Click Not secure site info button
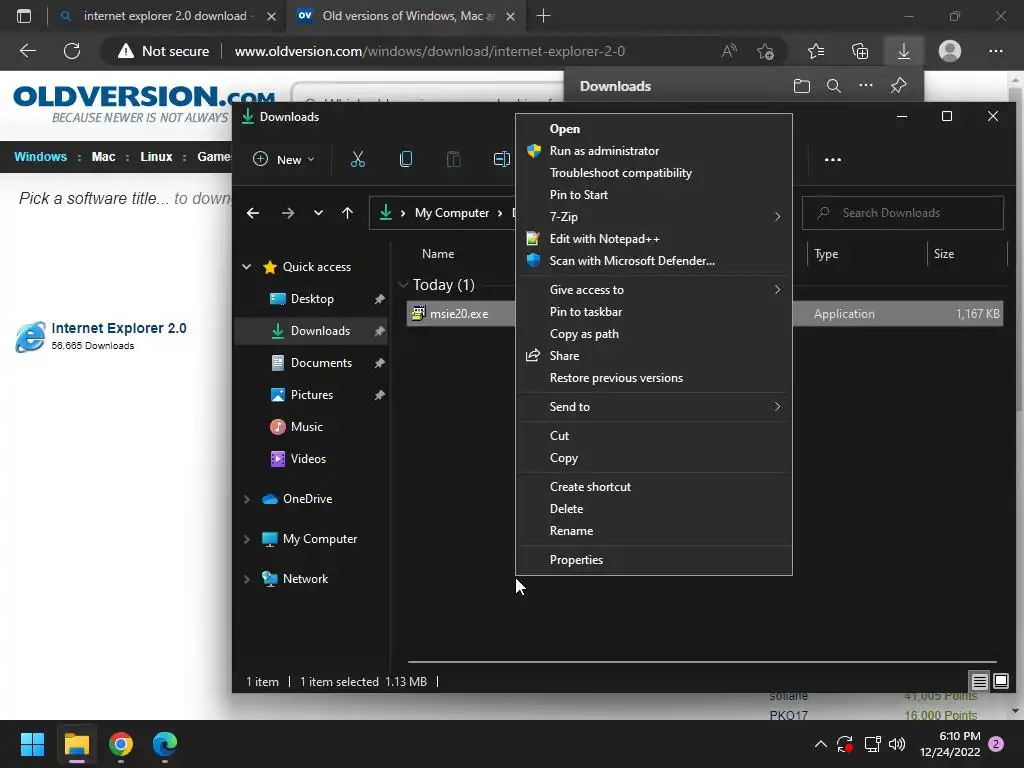Screen dimensions: 1024x768 (164, 51)
